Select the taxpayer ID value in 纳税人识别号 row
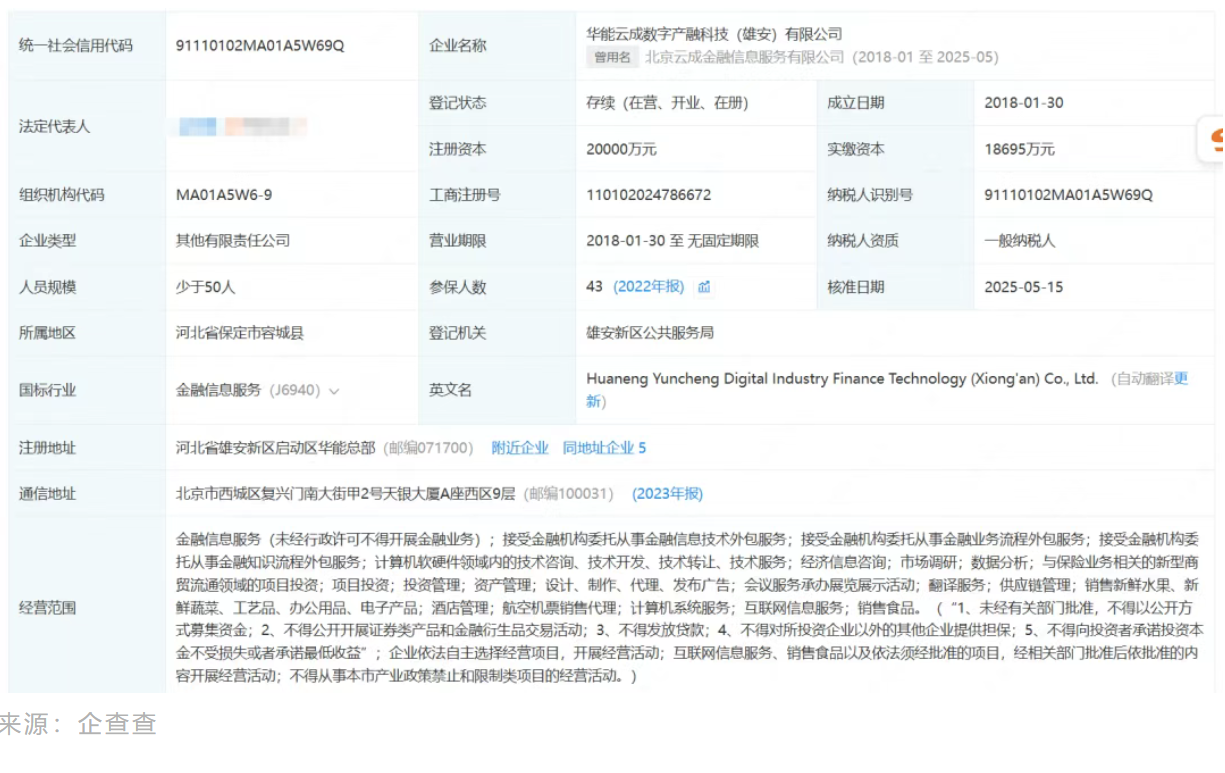The width and height of the screenshot is (1225, 773). 1068,195
